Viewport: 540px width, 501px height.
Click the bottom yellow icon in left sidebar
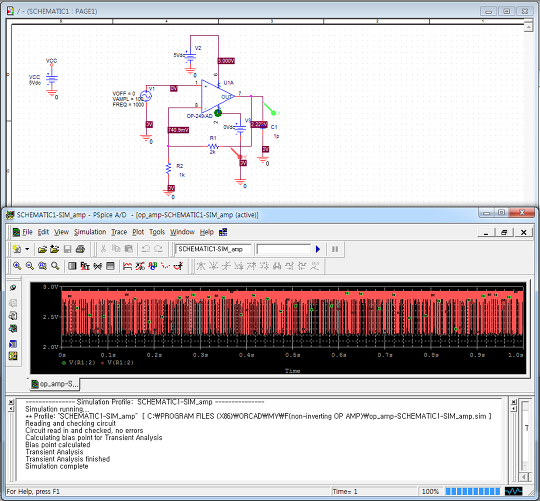click(13, 356)
